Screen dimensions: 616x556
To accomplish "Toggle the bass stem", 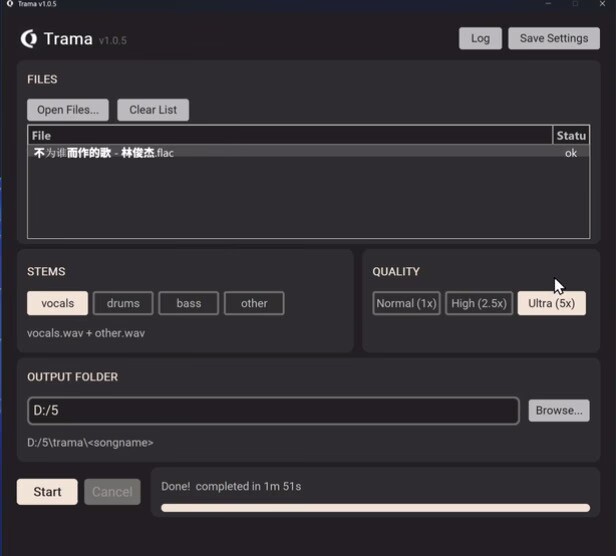I will tap(189, 303).
